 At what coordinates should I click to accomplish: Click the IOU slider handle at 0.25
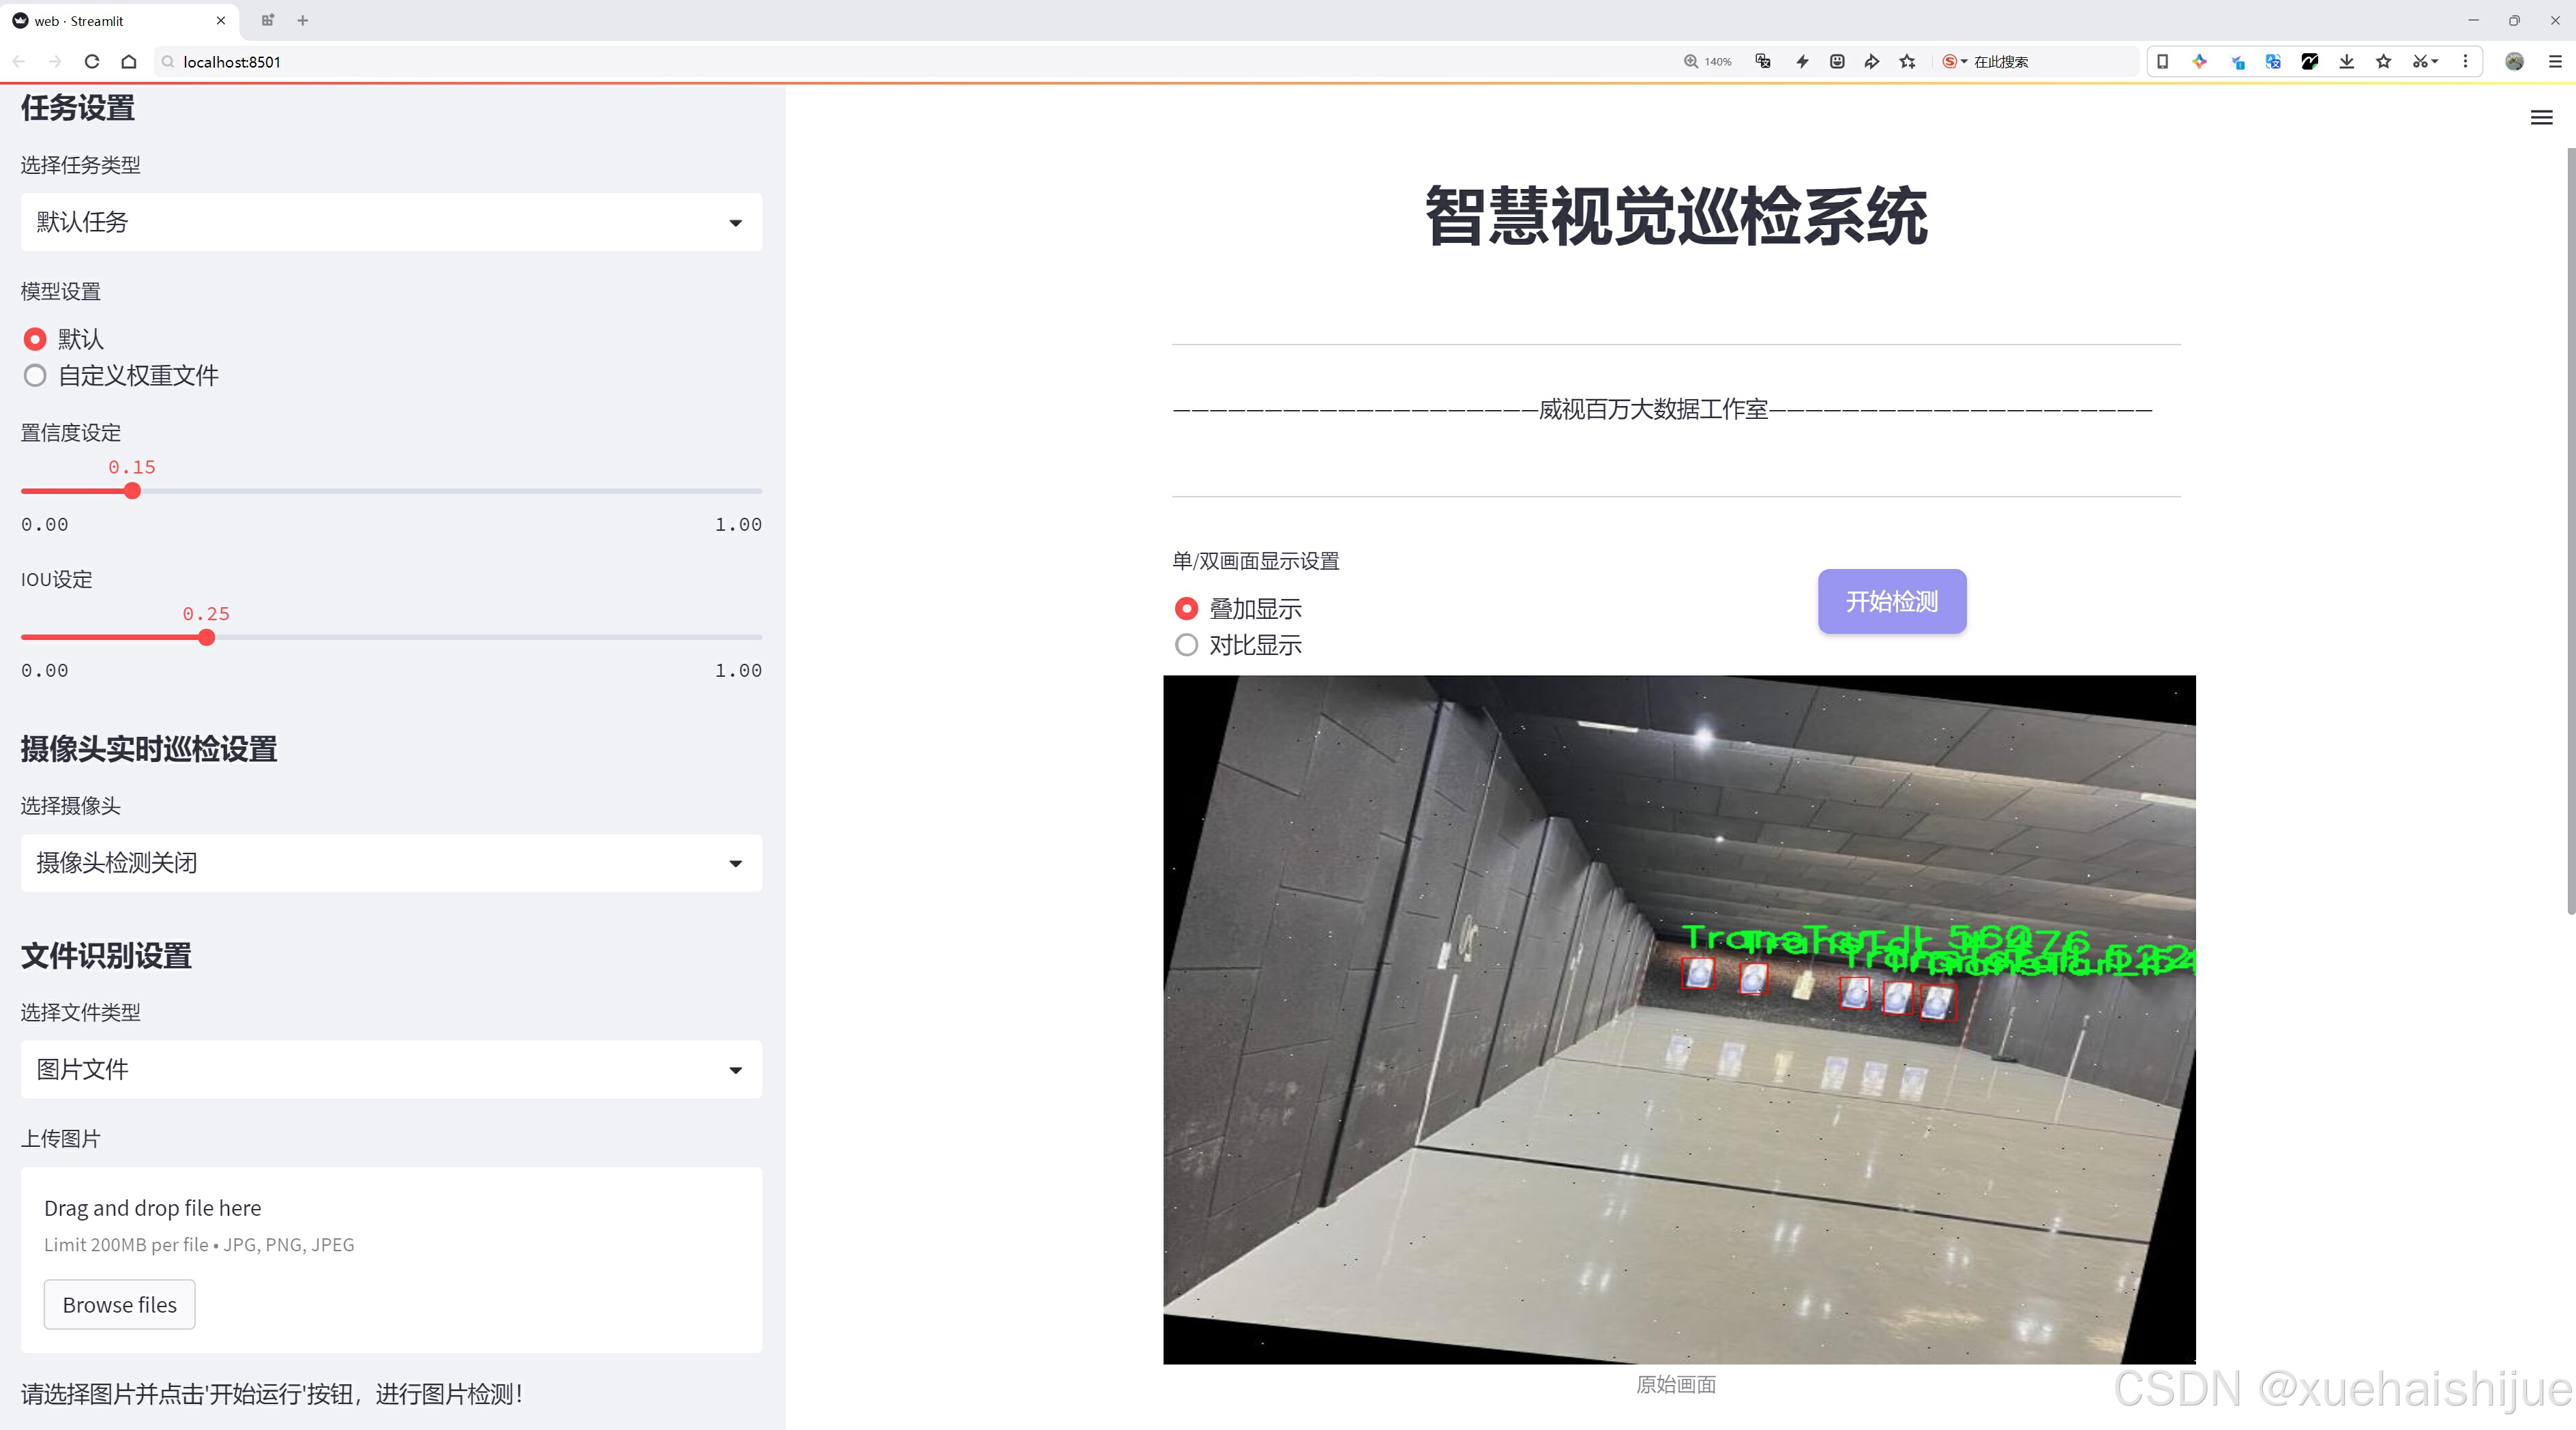(x=206, y=637)
